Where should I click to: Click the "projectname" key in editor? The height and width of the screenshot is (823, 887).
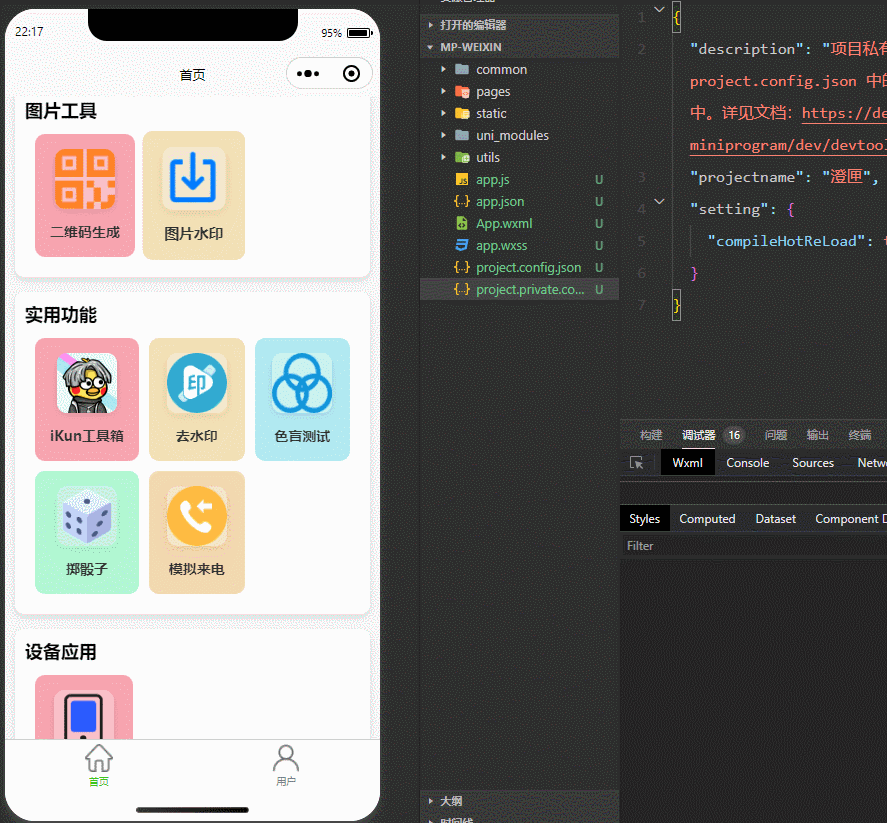click(x=751, y=177)
